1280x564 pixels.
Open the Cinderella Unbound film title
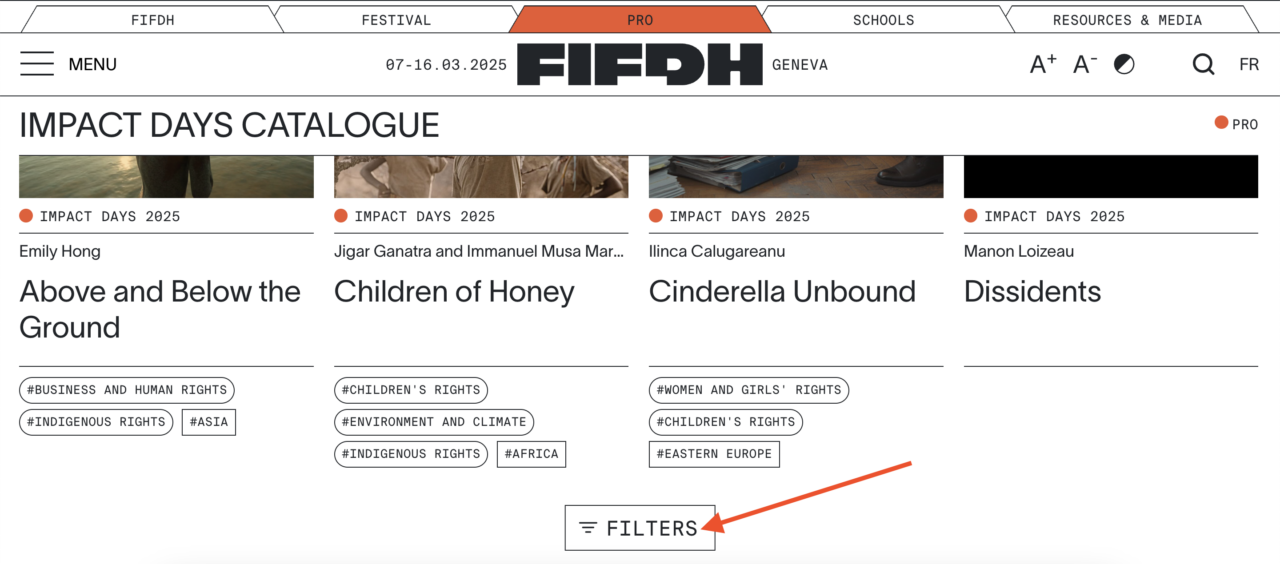point(782,292)
